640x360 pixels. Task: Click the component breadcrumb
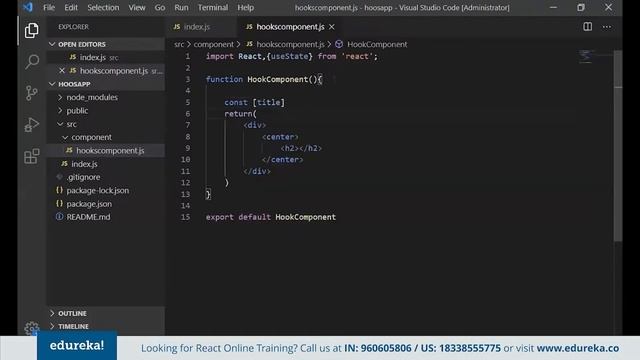(213, 44)
